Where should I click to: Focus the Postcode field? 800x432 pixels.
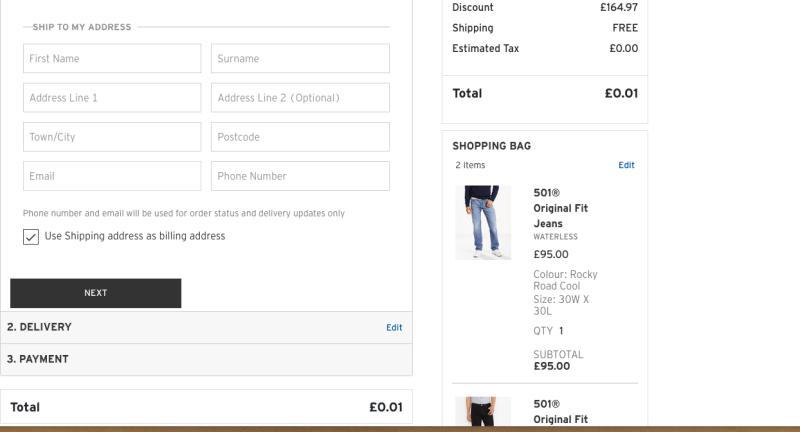(x=300, y=137)
